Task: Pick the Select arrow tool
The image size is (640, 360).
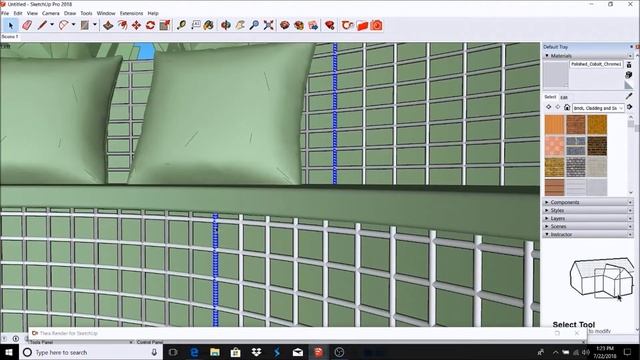Action: pyautogui.click(x=10, y=25)
